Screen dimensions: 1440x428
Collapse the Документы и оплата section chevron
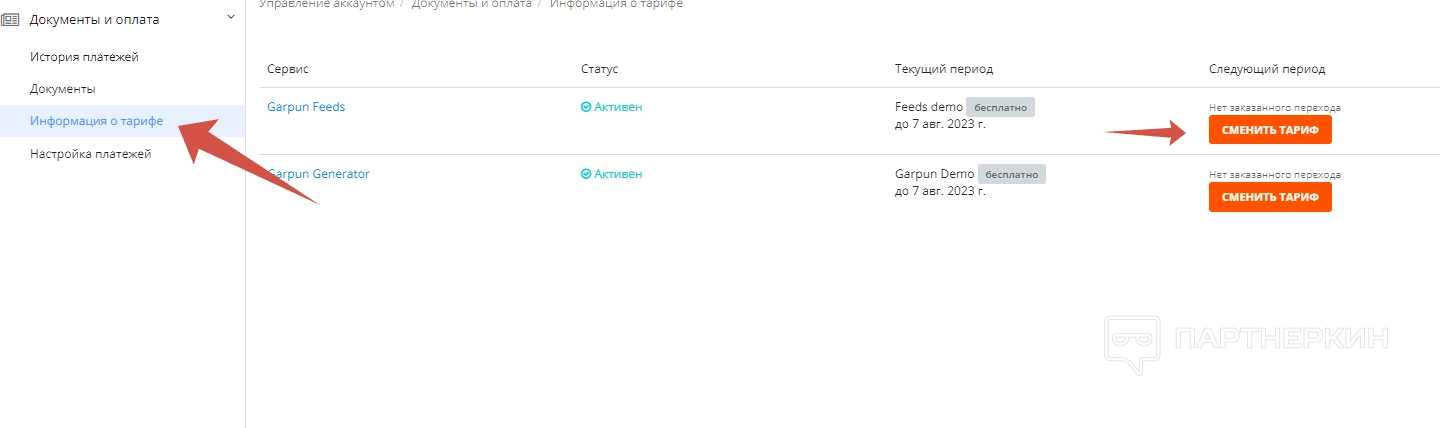pos(231,17)
